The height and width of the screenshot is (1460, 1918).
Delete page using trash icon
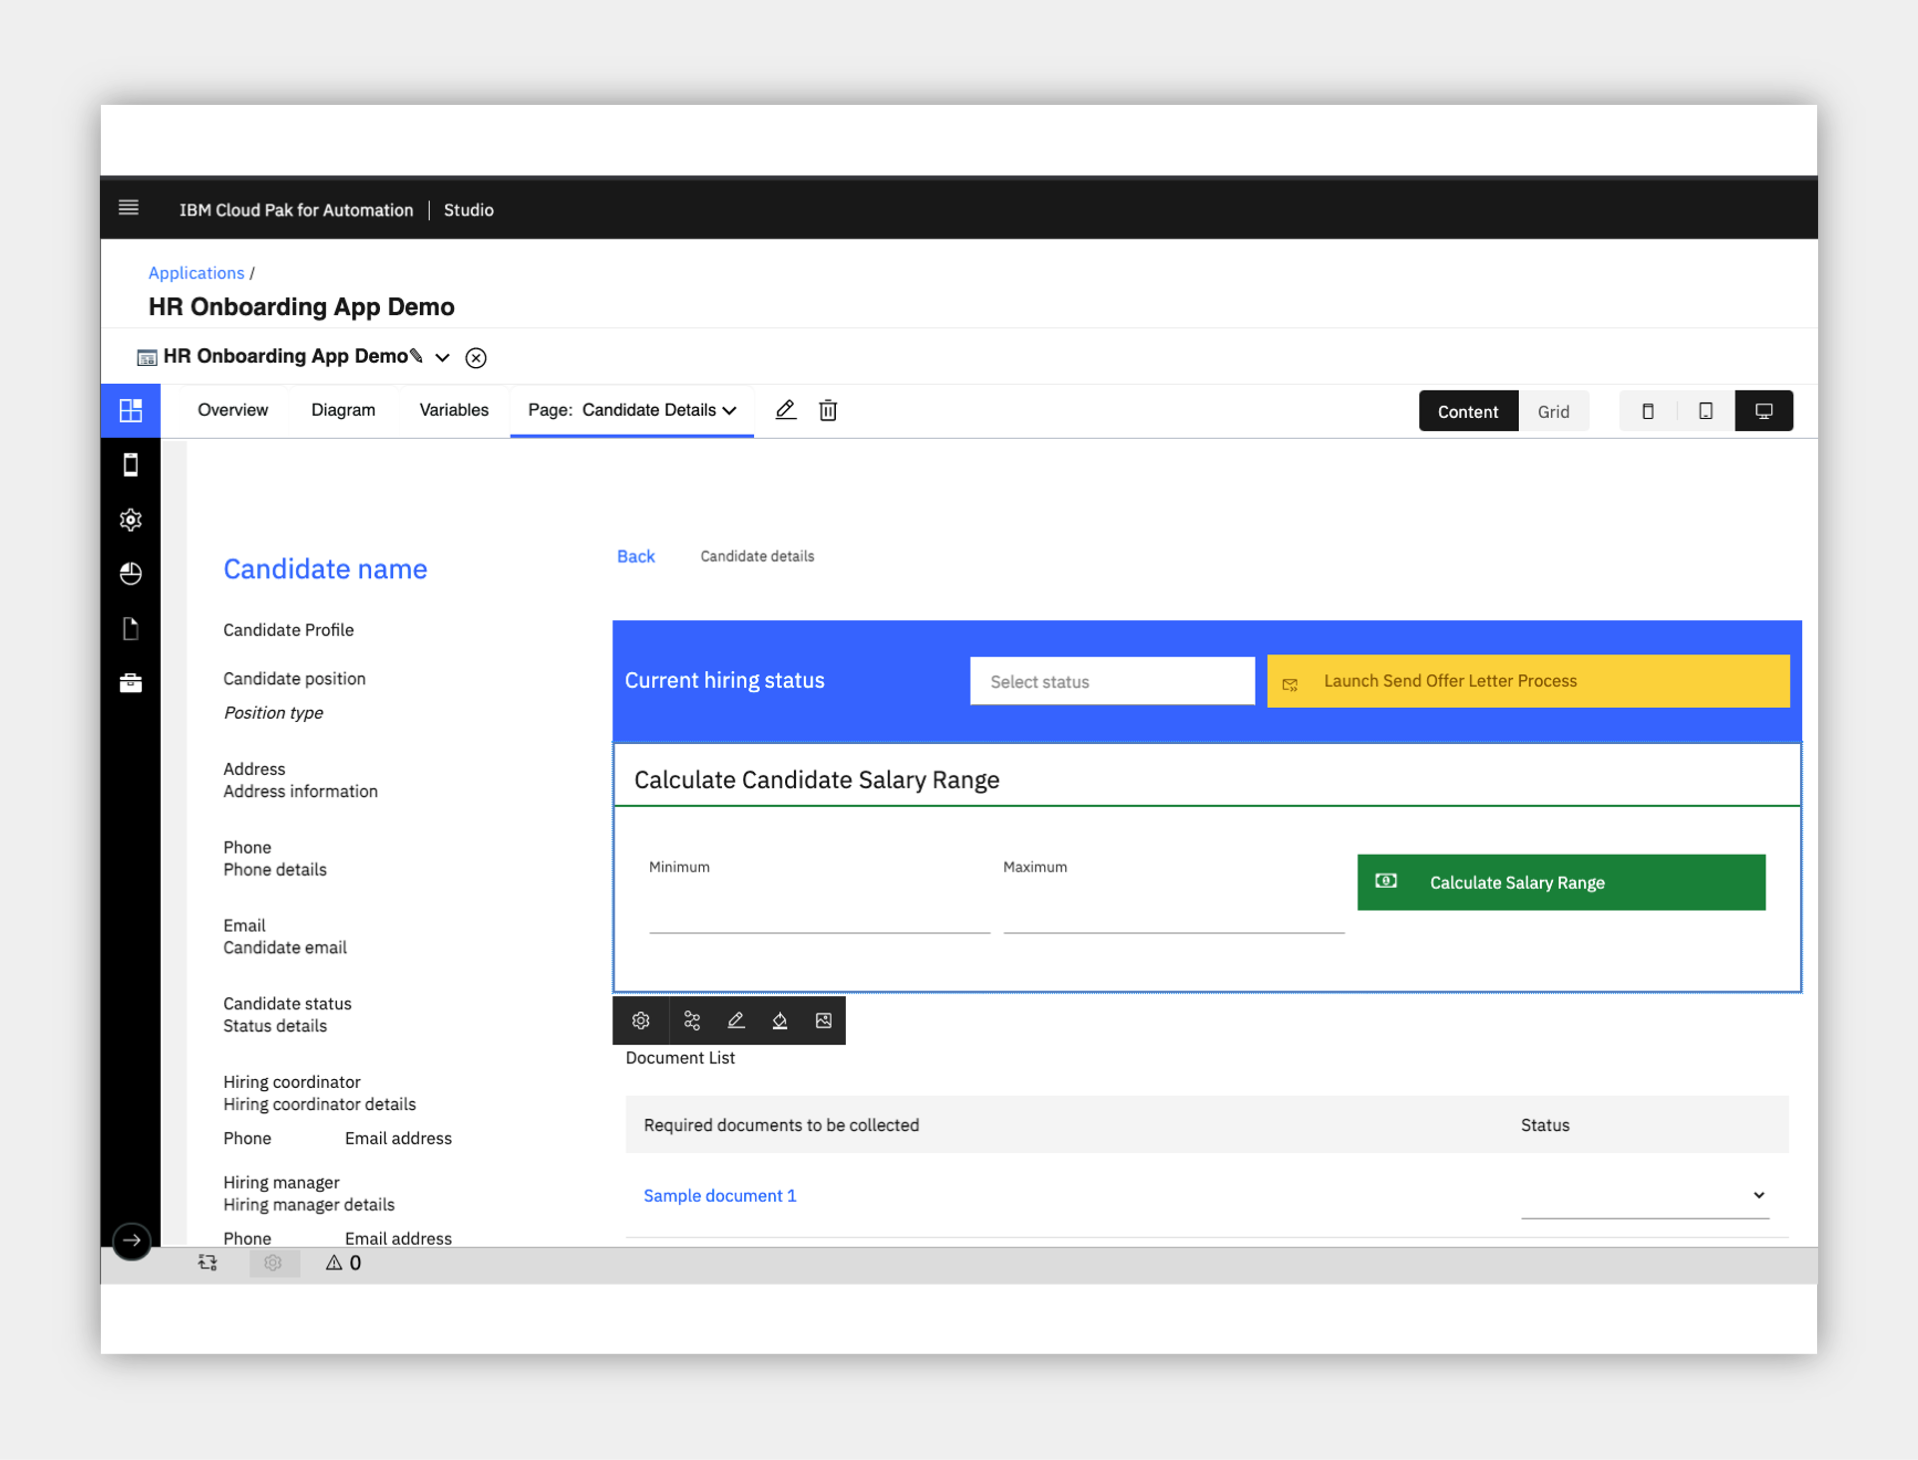[x=828, y=410]
